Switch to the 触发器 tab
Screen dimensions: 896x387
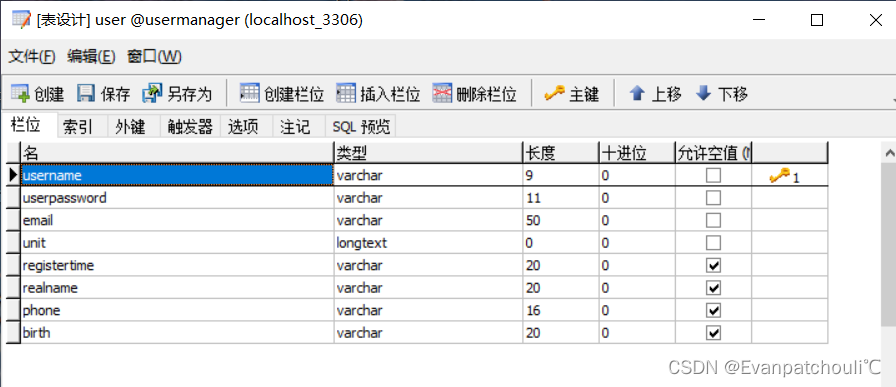pyautogui.click(x=190, y=126)
